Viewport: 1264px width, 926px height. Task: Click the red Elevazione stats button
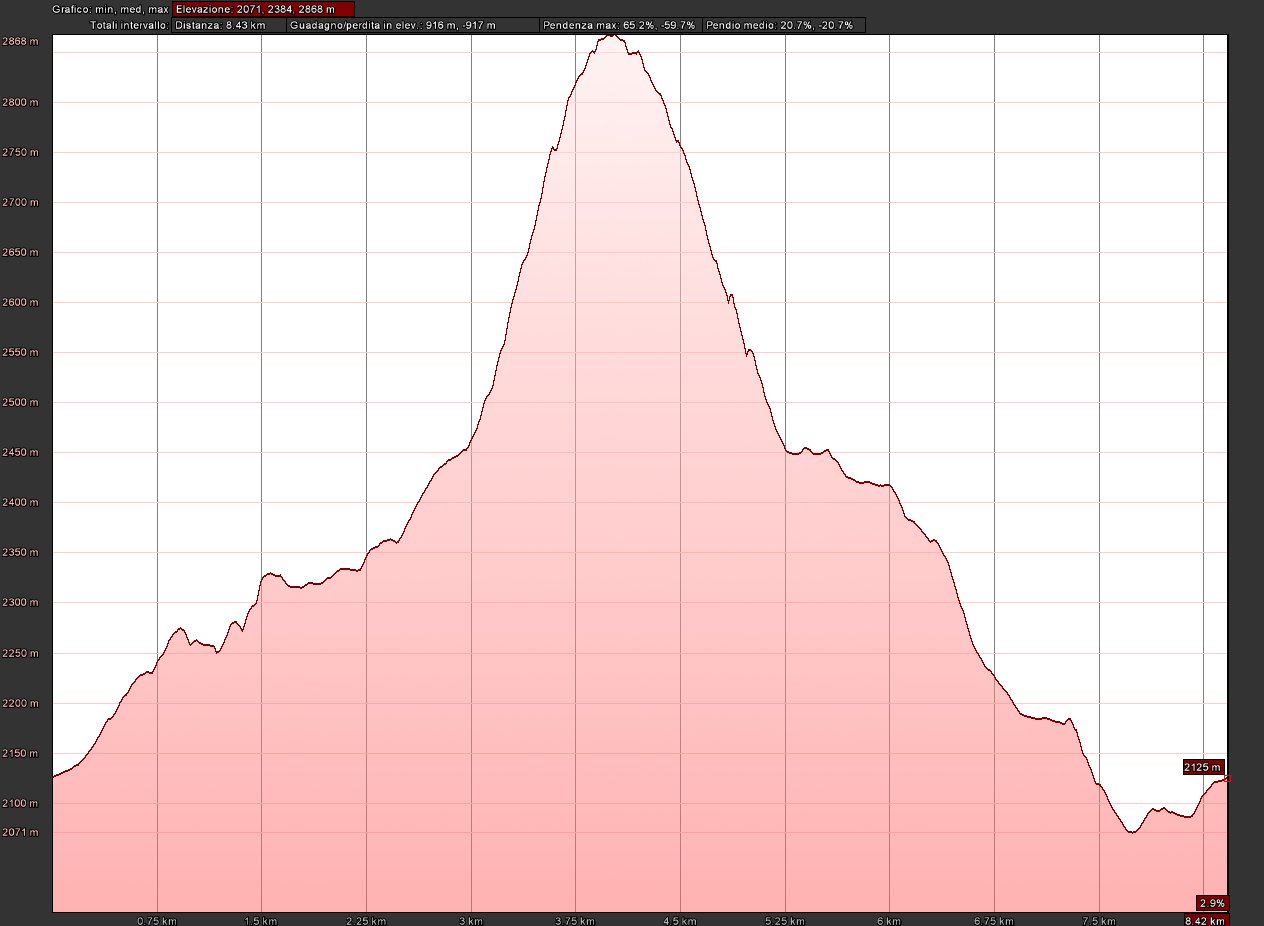[263, 9]
